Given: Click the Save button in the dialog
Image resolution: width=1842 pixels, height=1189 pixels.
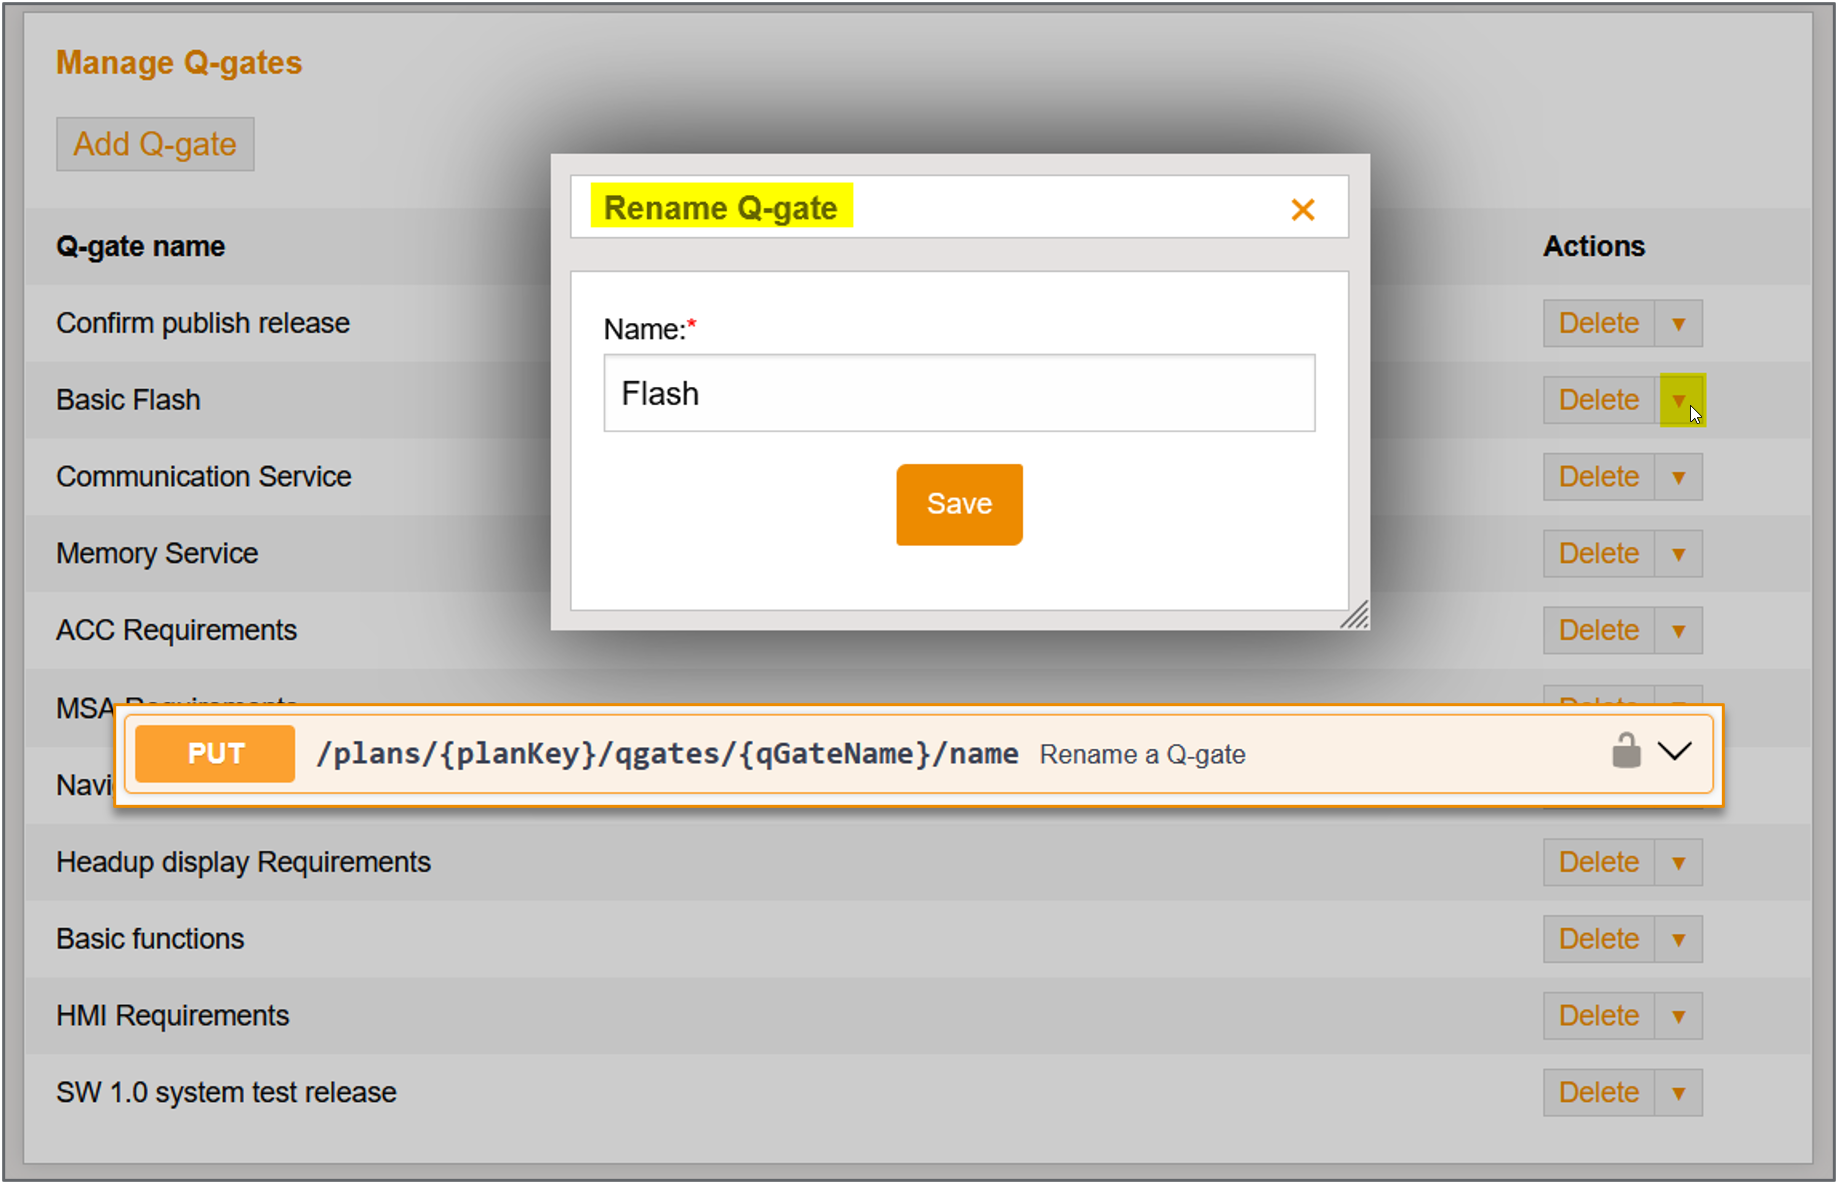Looking at the screenshot, I should (958, 504).
